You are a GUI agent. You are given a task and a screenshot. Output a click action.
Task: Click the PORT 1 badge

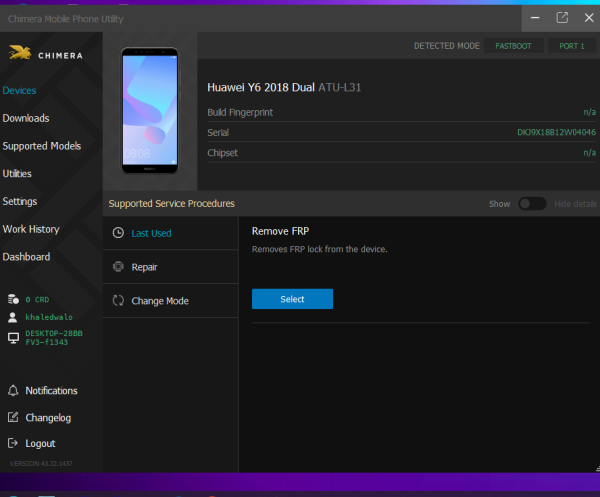point(572,46)
